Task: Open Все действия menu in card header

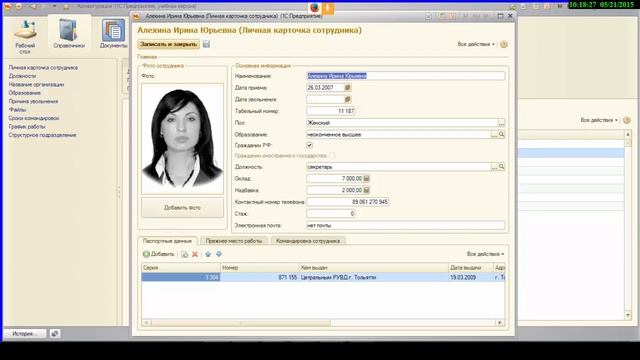Action: point(476,44)
